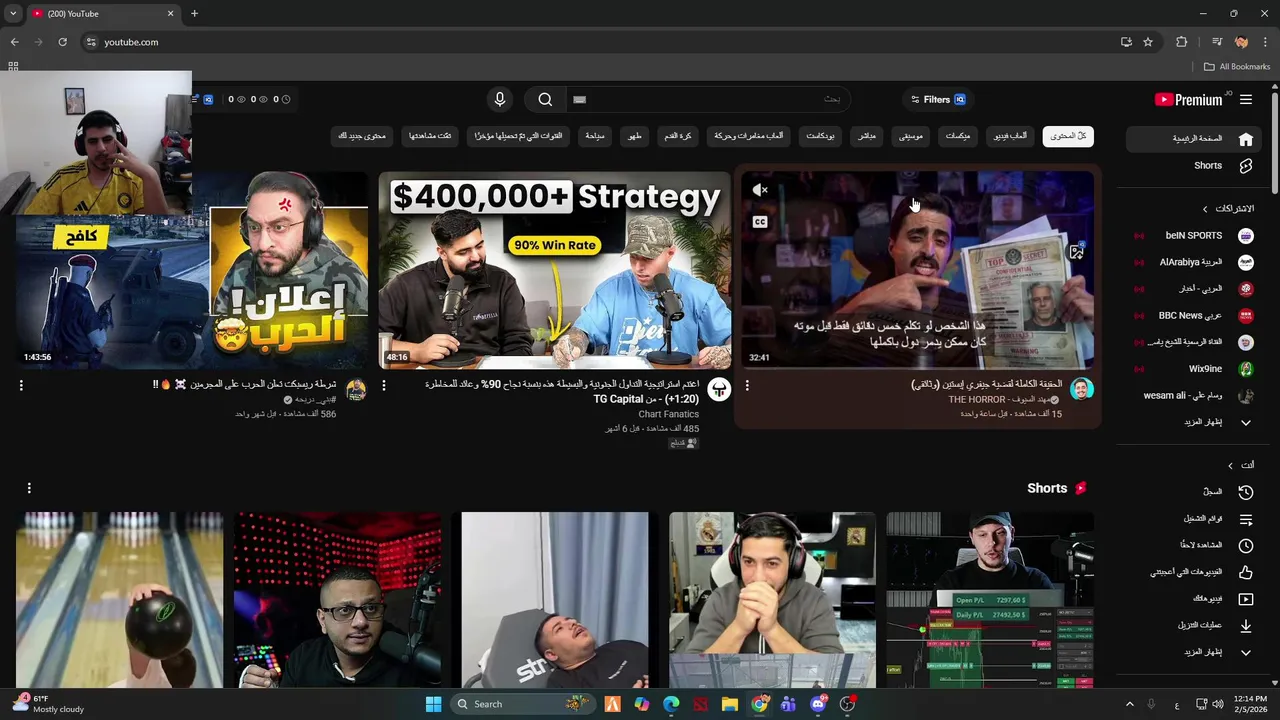Open All Bookmarks folder
Screen dimensions: 1280x720
pos(1237,67)
